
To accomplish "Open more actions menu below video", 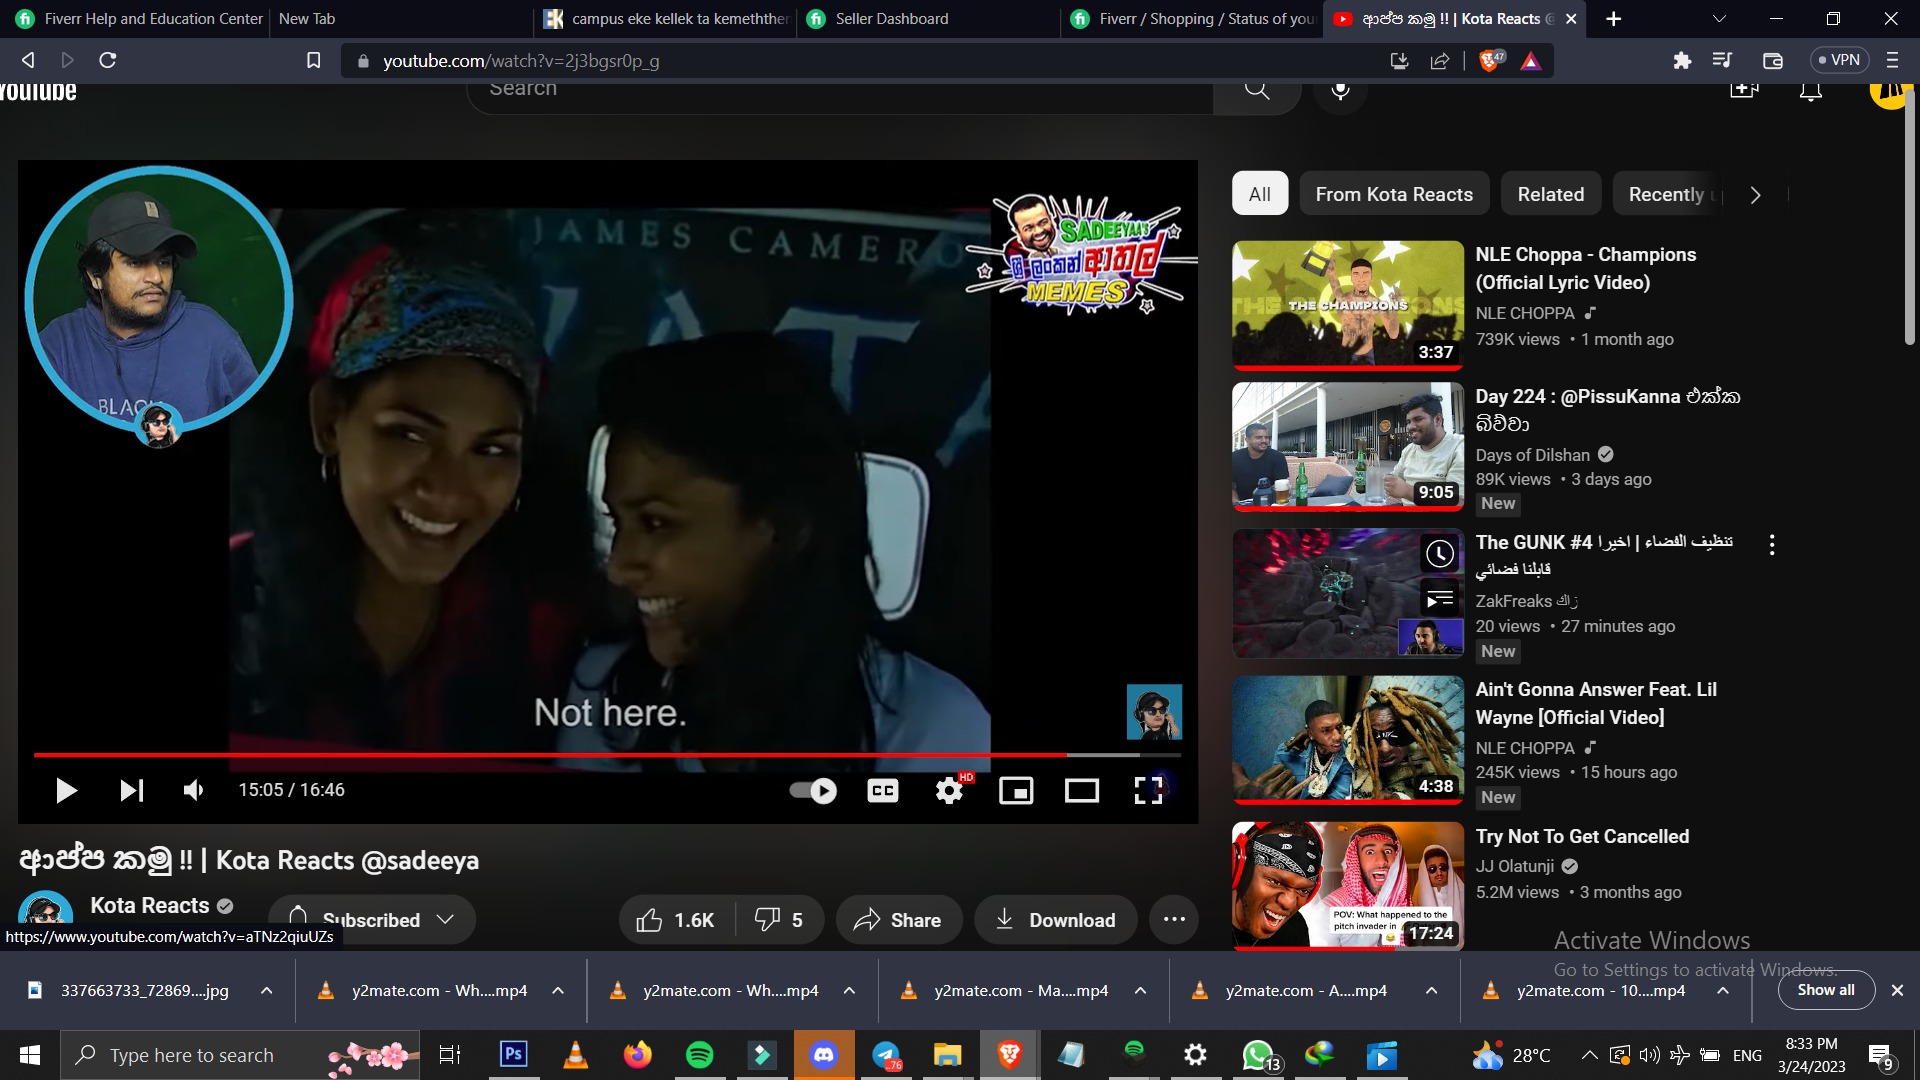I will 1174,920.
